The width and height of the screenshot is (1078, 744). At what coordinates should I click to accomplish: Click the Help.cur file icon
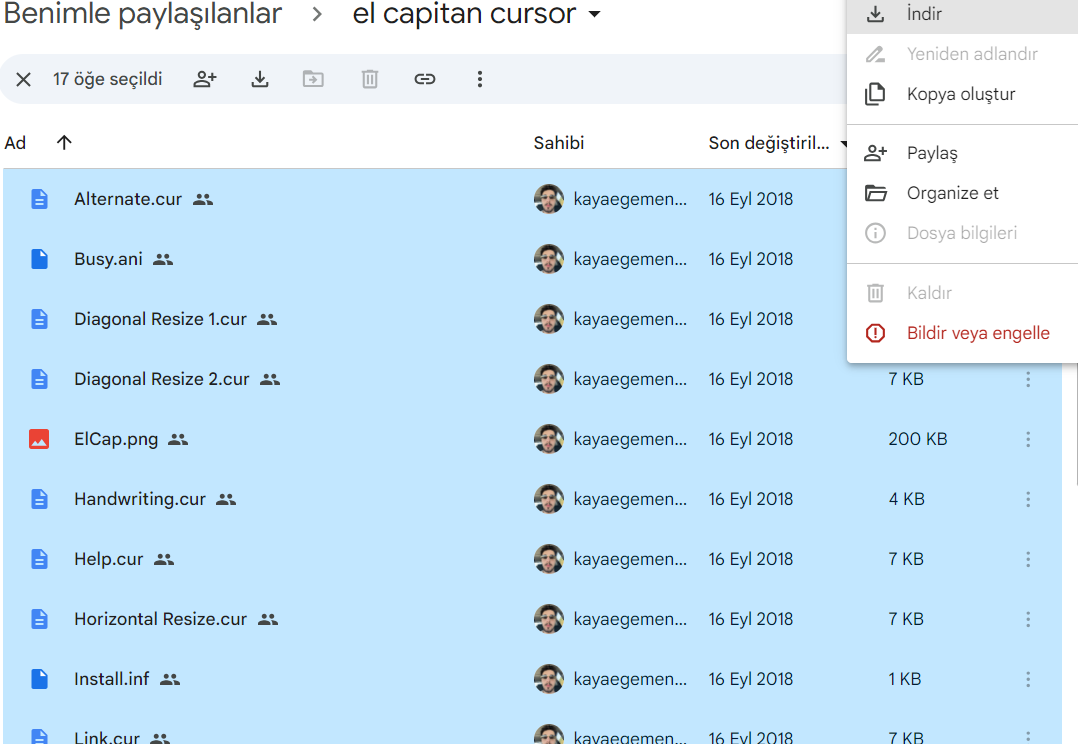[x=39, y=559]
